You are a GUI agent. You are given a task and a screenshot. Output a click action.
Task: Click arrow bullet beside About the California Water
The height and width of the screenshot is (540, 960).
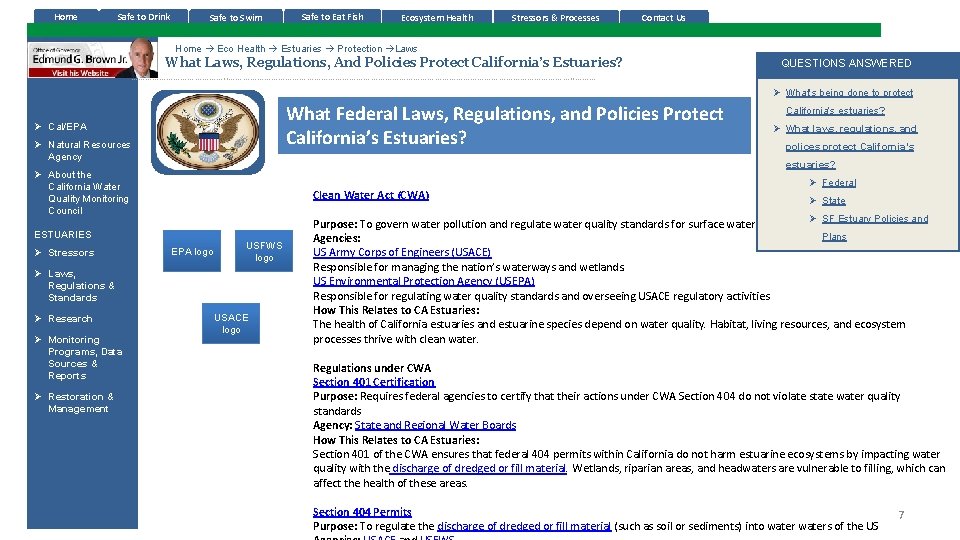[x=38, y=174]
